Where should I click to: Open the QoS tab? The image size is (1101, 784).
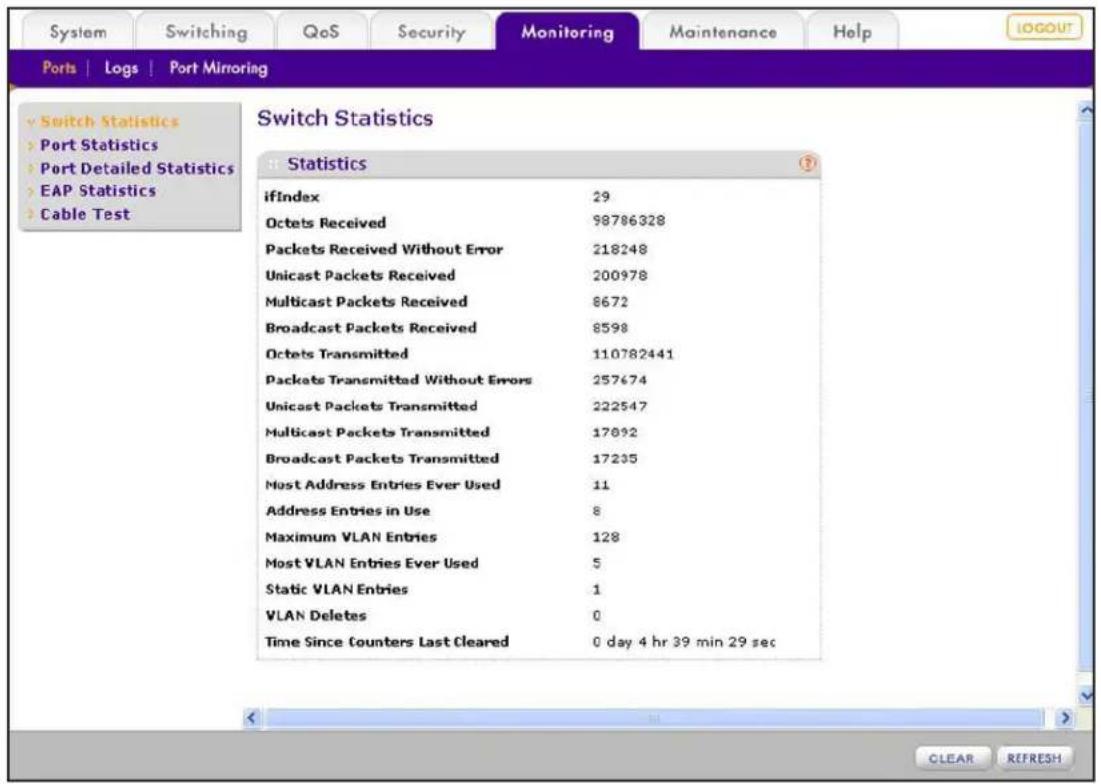coord(321,32)
